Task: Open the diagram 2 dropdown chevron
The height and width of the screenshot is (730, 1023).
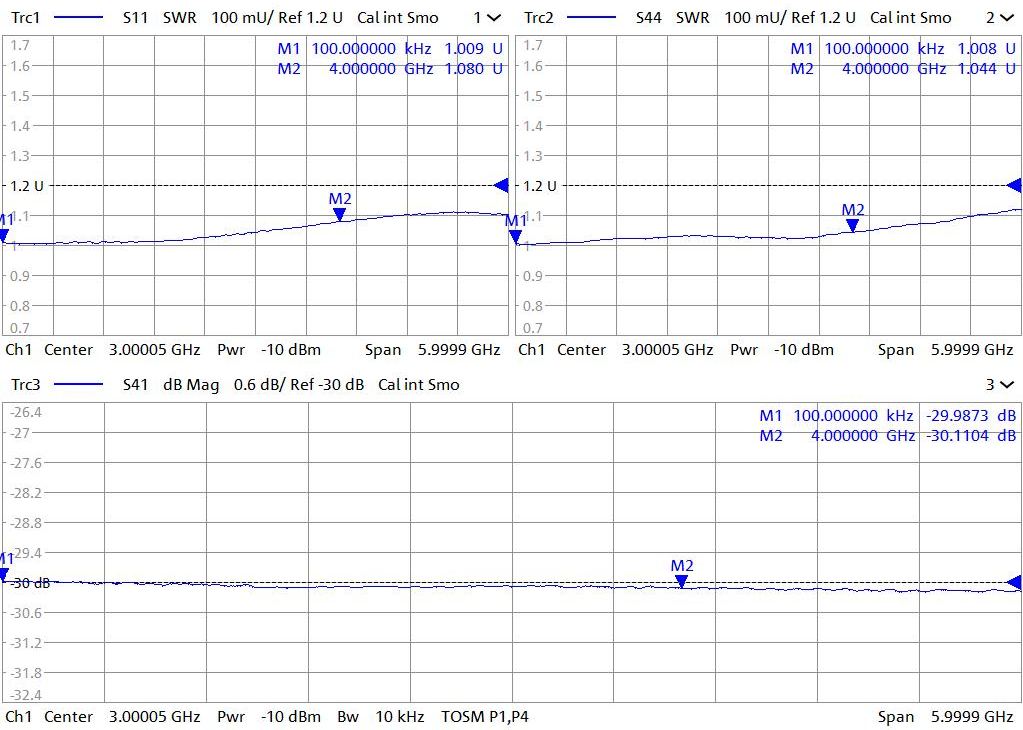Action: 1006,18
